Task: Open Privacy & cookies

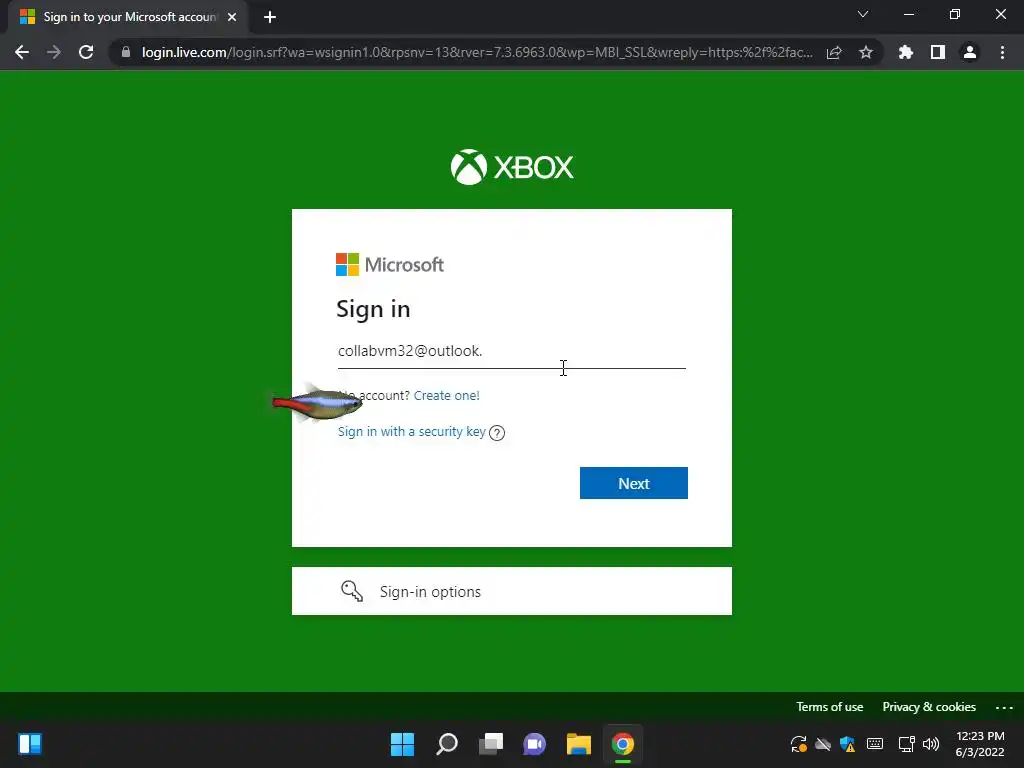Action: coord(929,707)
